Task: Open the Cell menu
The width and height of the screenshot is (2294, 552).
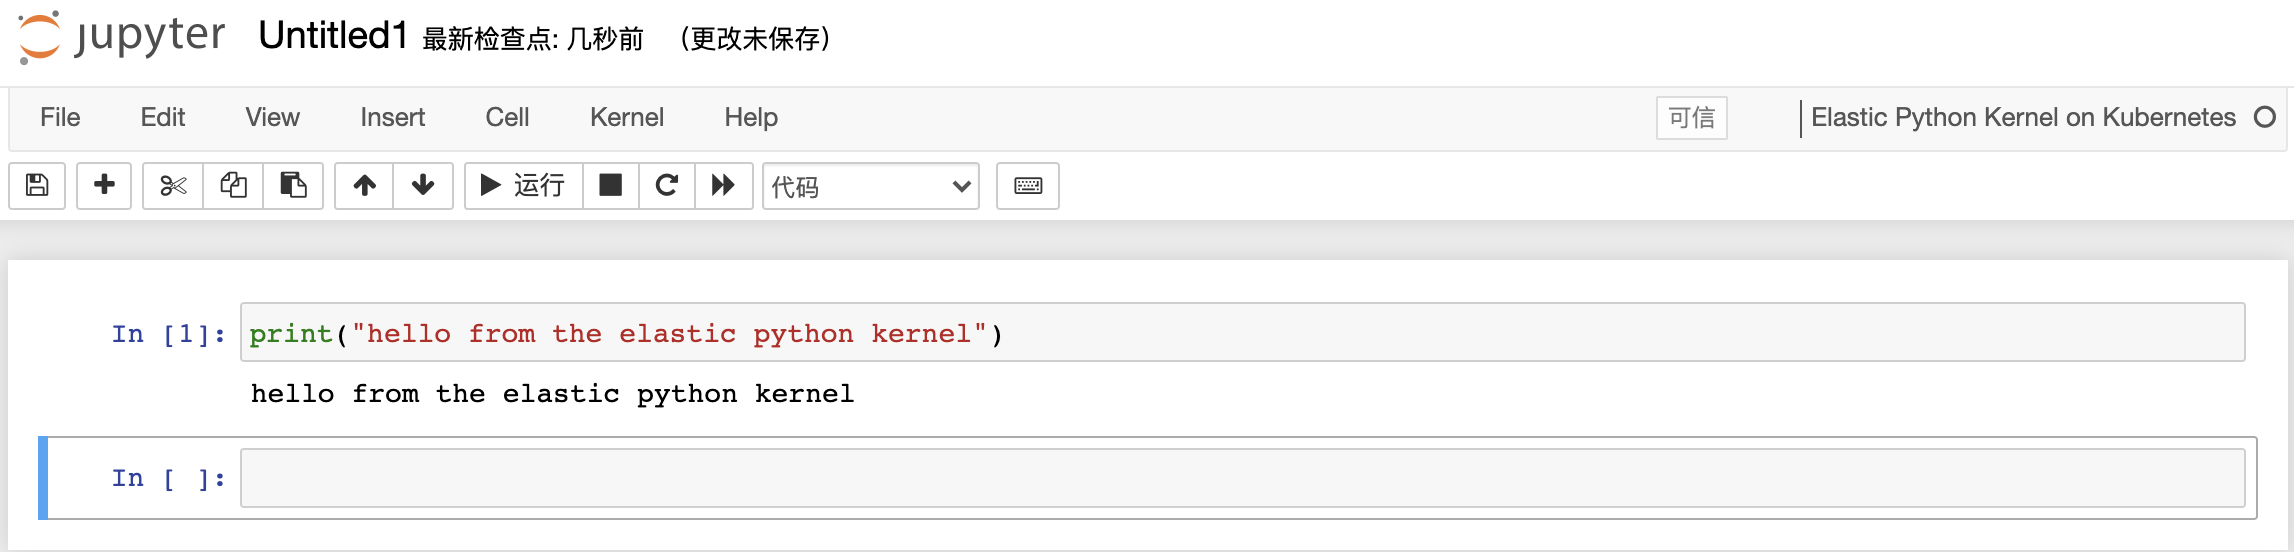Action: click(x=507, y=118)
